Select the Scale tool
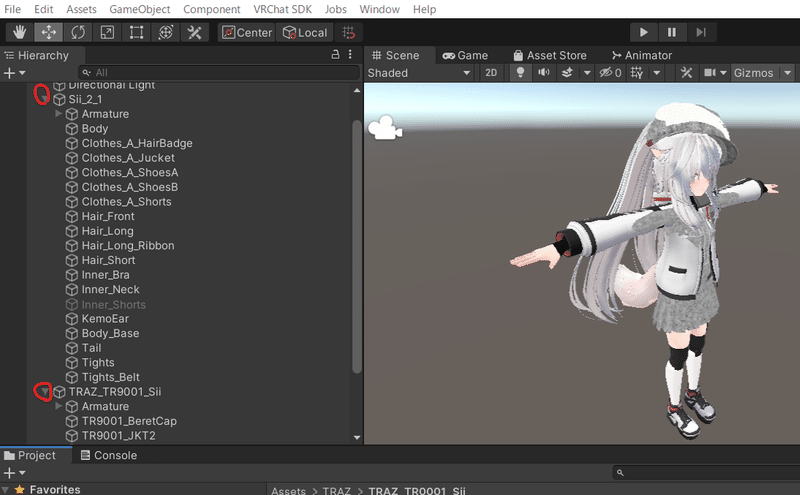800x495 pixels. pos(107,33)
